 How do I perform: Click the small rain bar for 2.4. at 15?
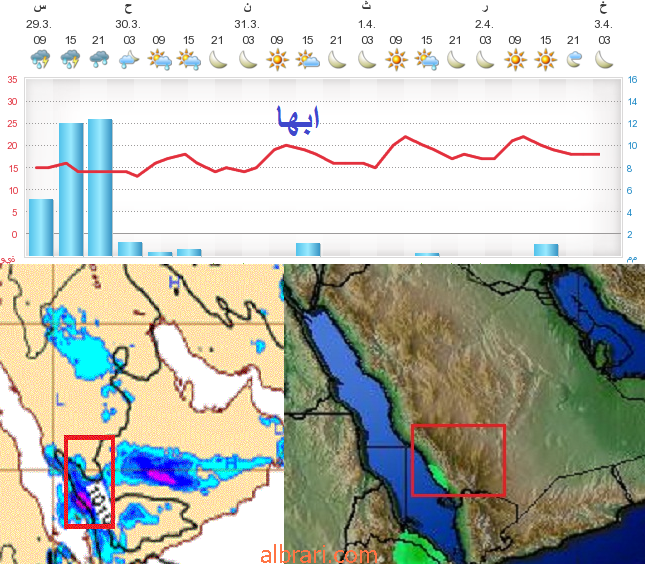coord(546,250)
